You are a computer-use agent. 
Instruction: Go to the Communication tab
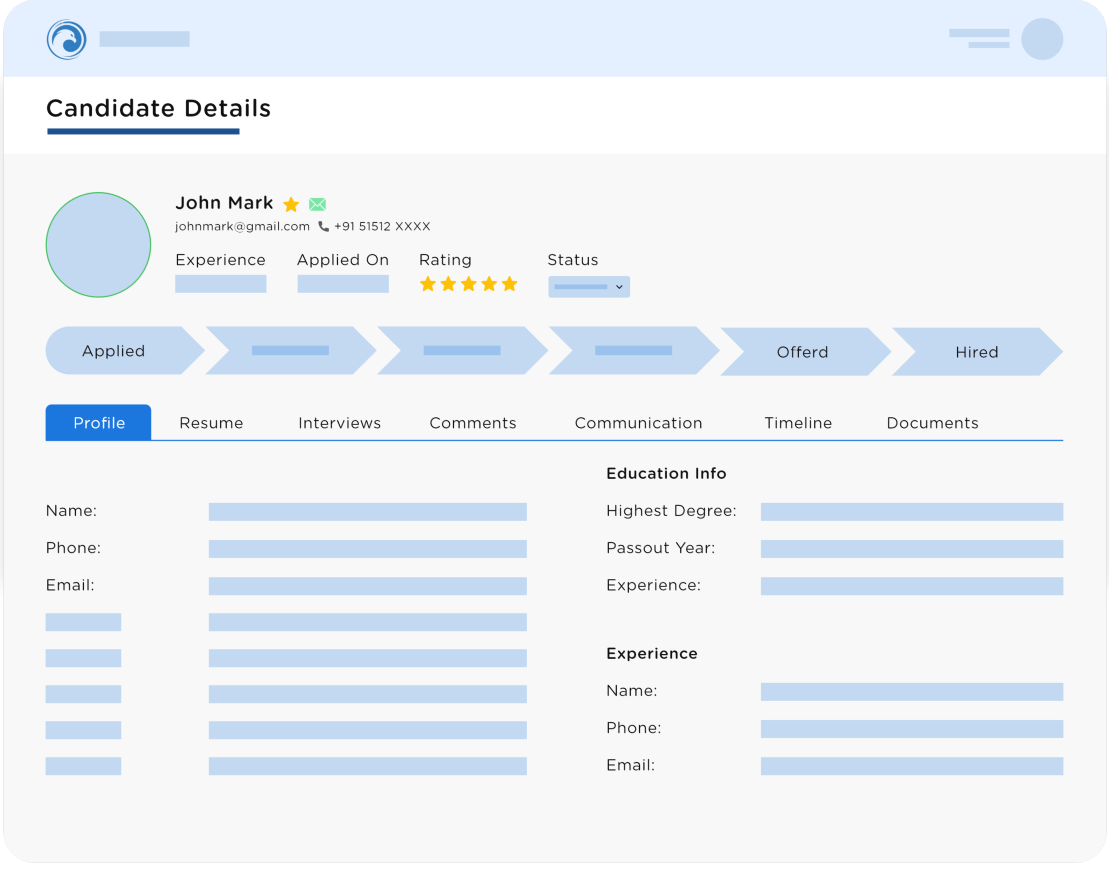tap(638, 423)
